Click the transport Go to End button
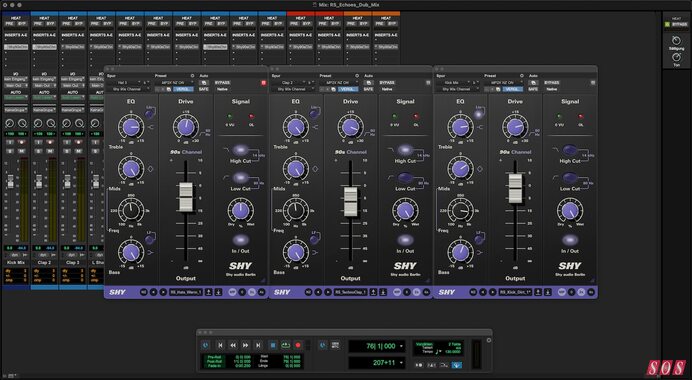Image resolution: width=692 pixels, height=380 pixels. click(x=259, y=346)
